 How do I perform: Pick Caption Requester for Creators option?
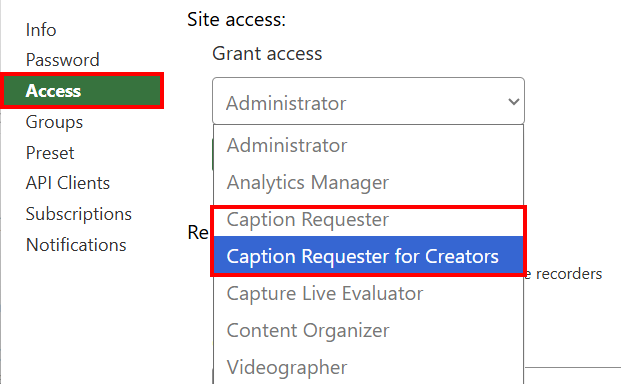pyautogui.click(x=368, y=256)
